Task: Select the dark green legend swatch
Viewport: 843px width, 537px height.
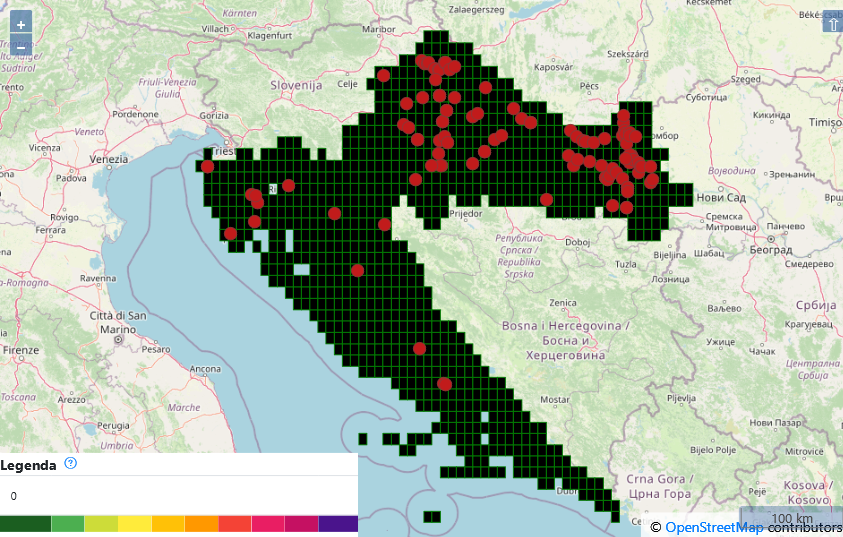Action: (25, 523)
